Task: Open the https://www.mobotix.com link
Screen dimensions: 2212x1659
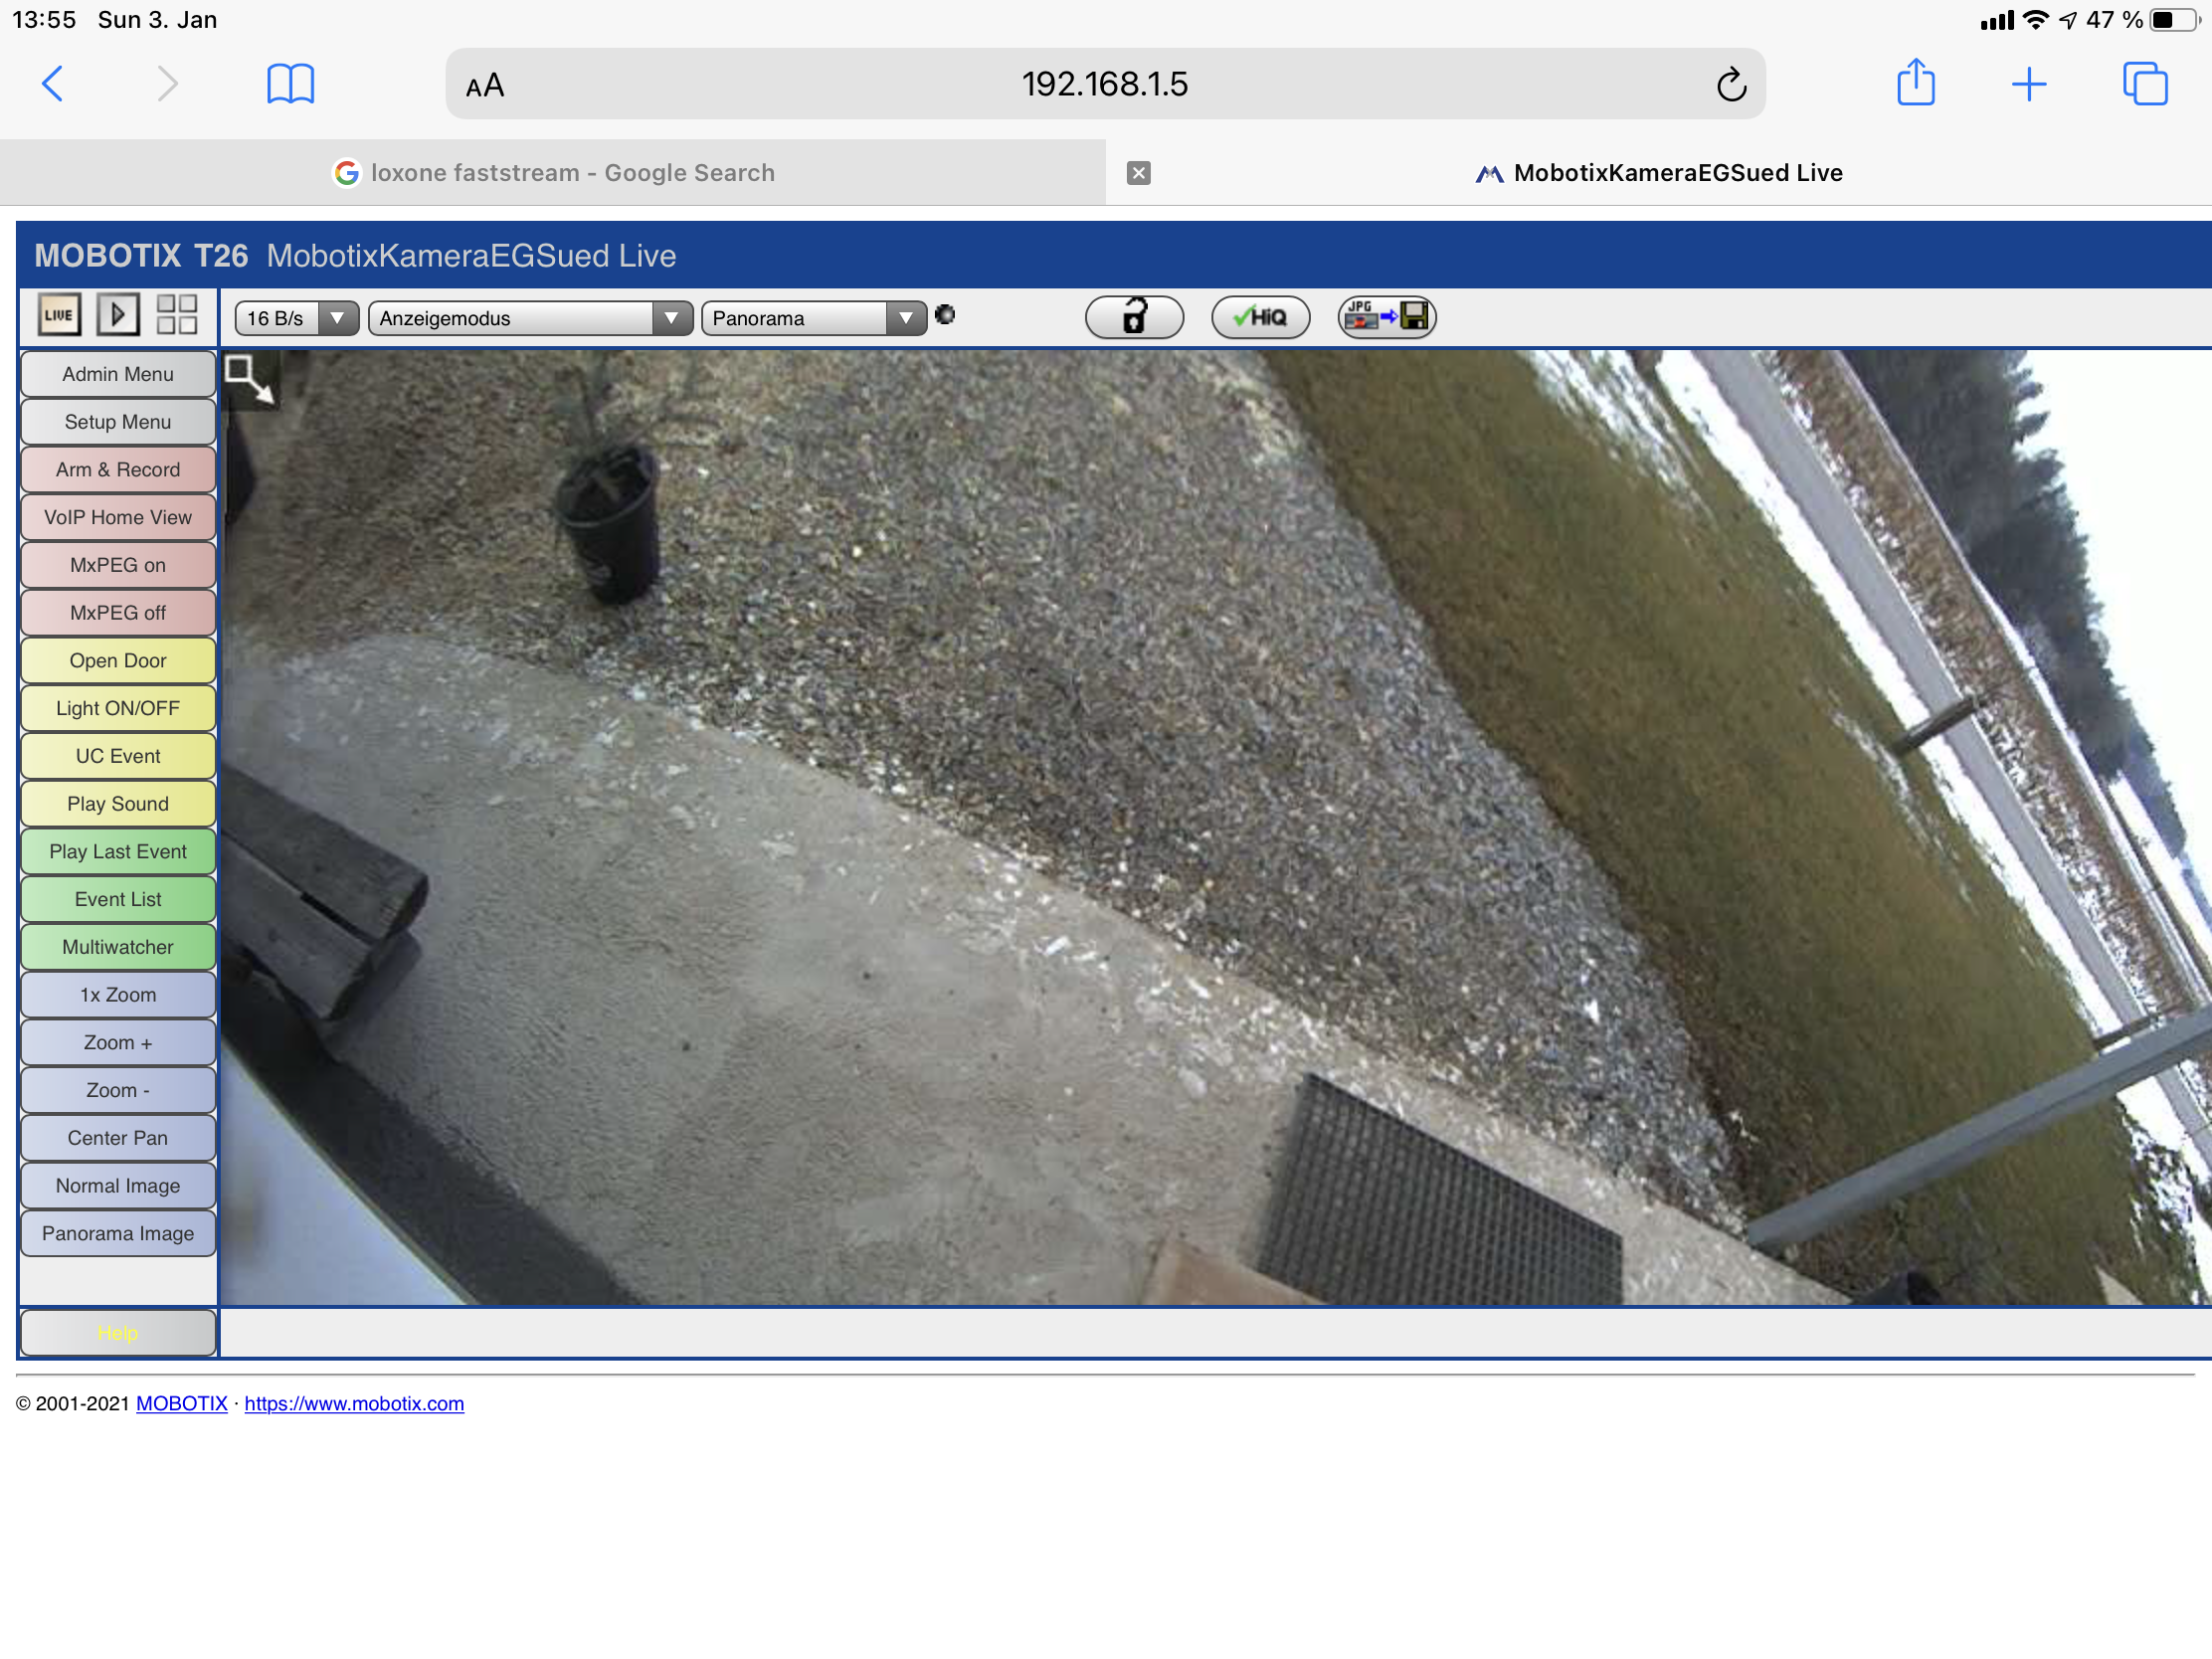Action: (x=354, y=1404)
